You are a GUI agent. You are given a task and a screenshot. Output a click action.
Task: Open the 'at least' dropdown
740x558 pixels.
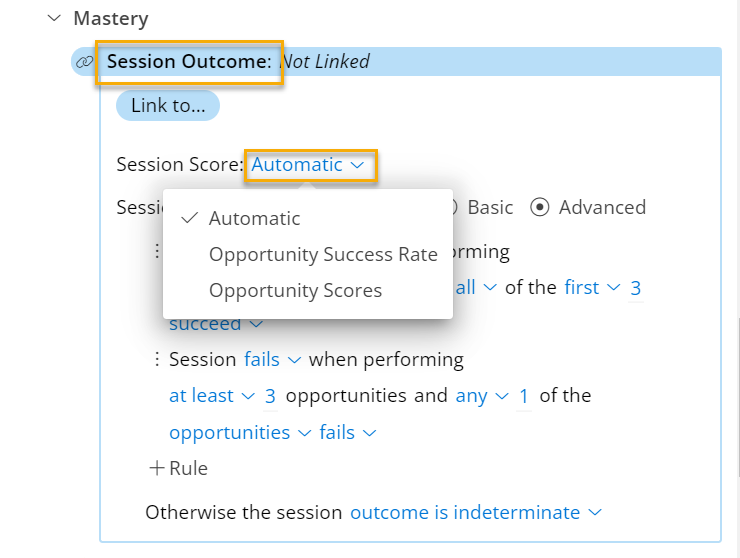(x=211, y=396)
